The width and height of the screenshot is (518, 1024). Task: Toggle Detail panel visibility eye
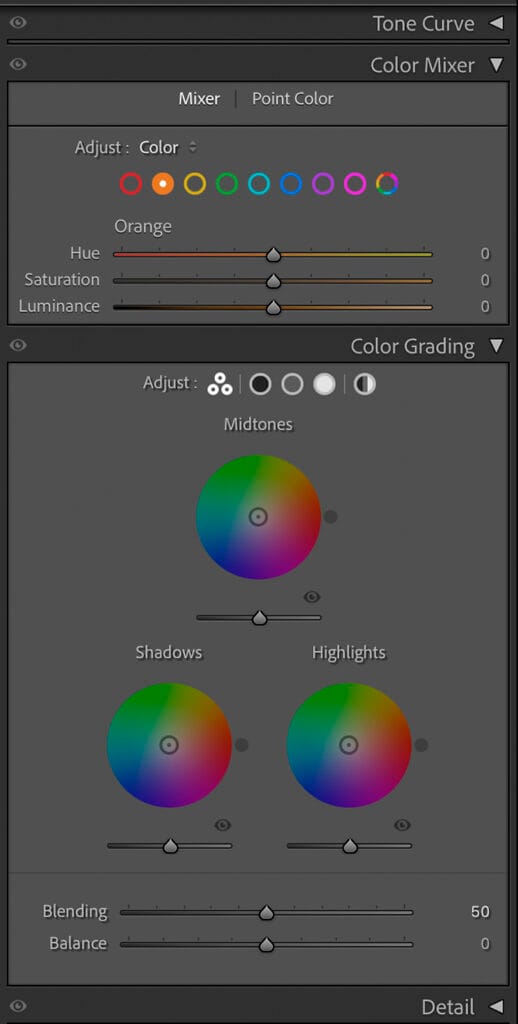tap(18, 1006)
